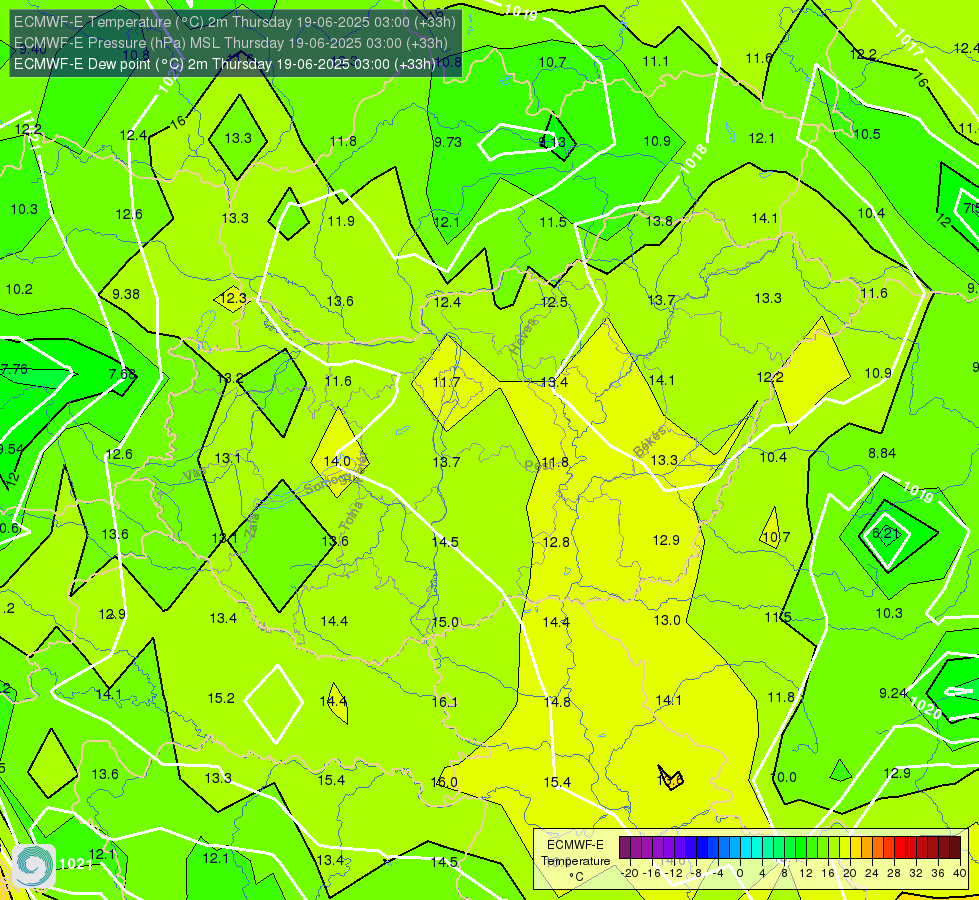Click the 14.0 value inside the yellow diamond
Screen dimensions: 979x900
click(x=337, y=461)
